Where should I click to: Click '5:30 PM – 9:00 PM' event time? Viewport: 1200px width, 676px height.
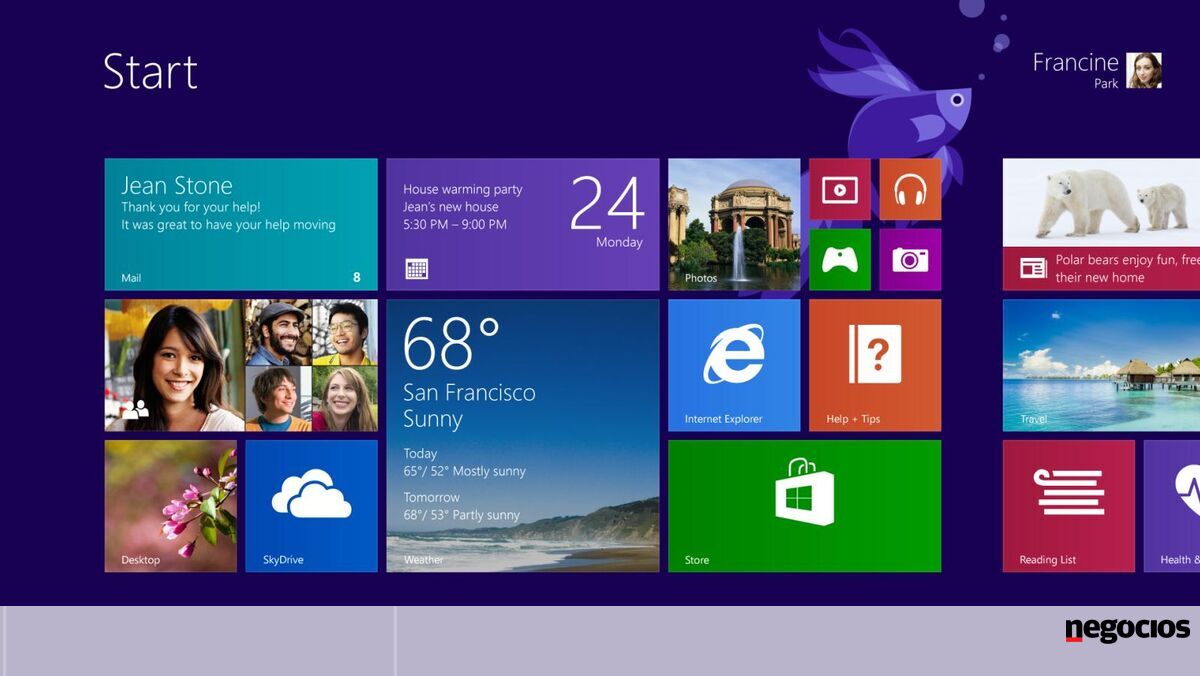tap(455, 224)
